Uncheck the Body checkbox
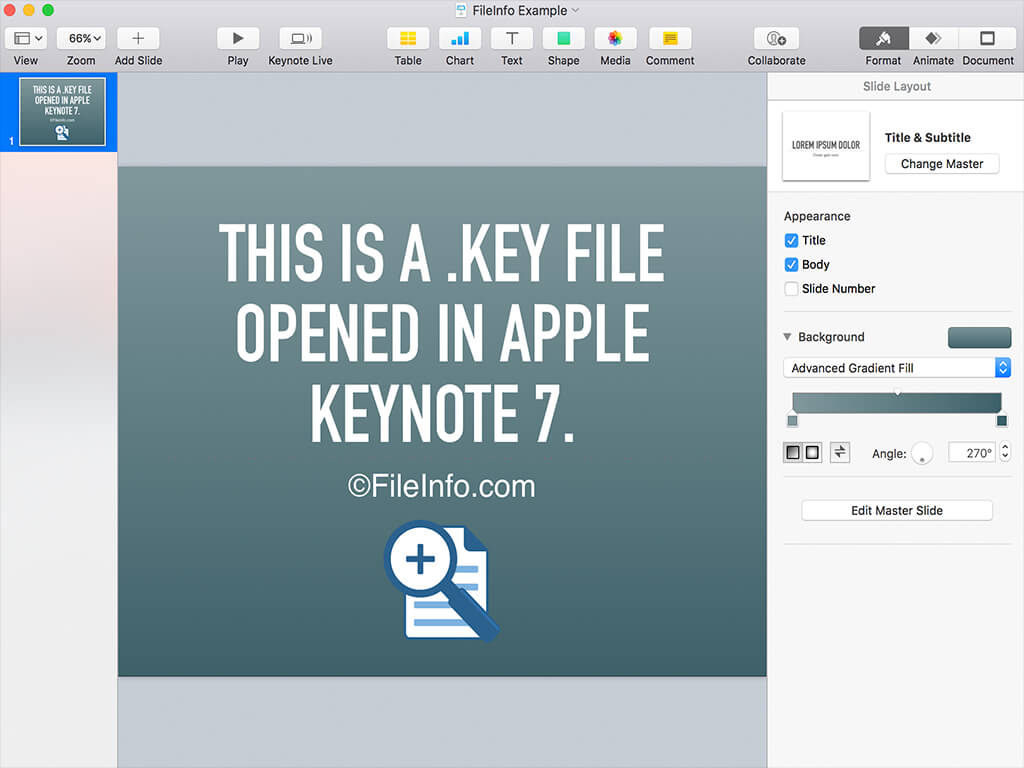 click(x=791, y=264)
